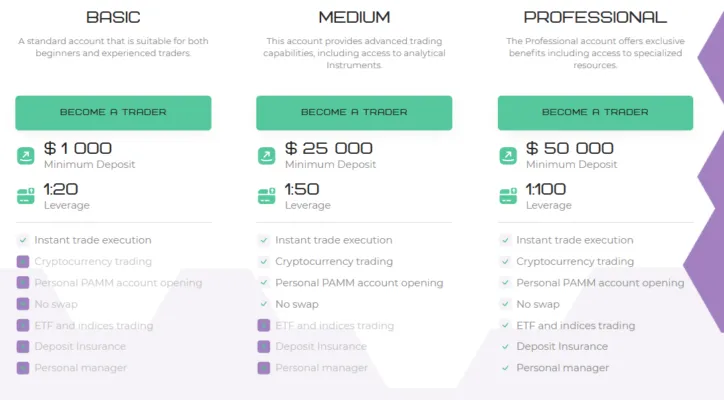The height and width of the screenshot is (400, 724).
Task: Click the Basic leverage wallet icon
Action: tap(25, 196)
